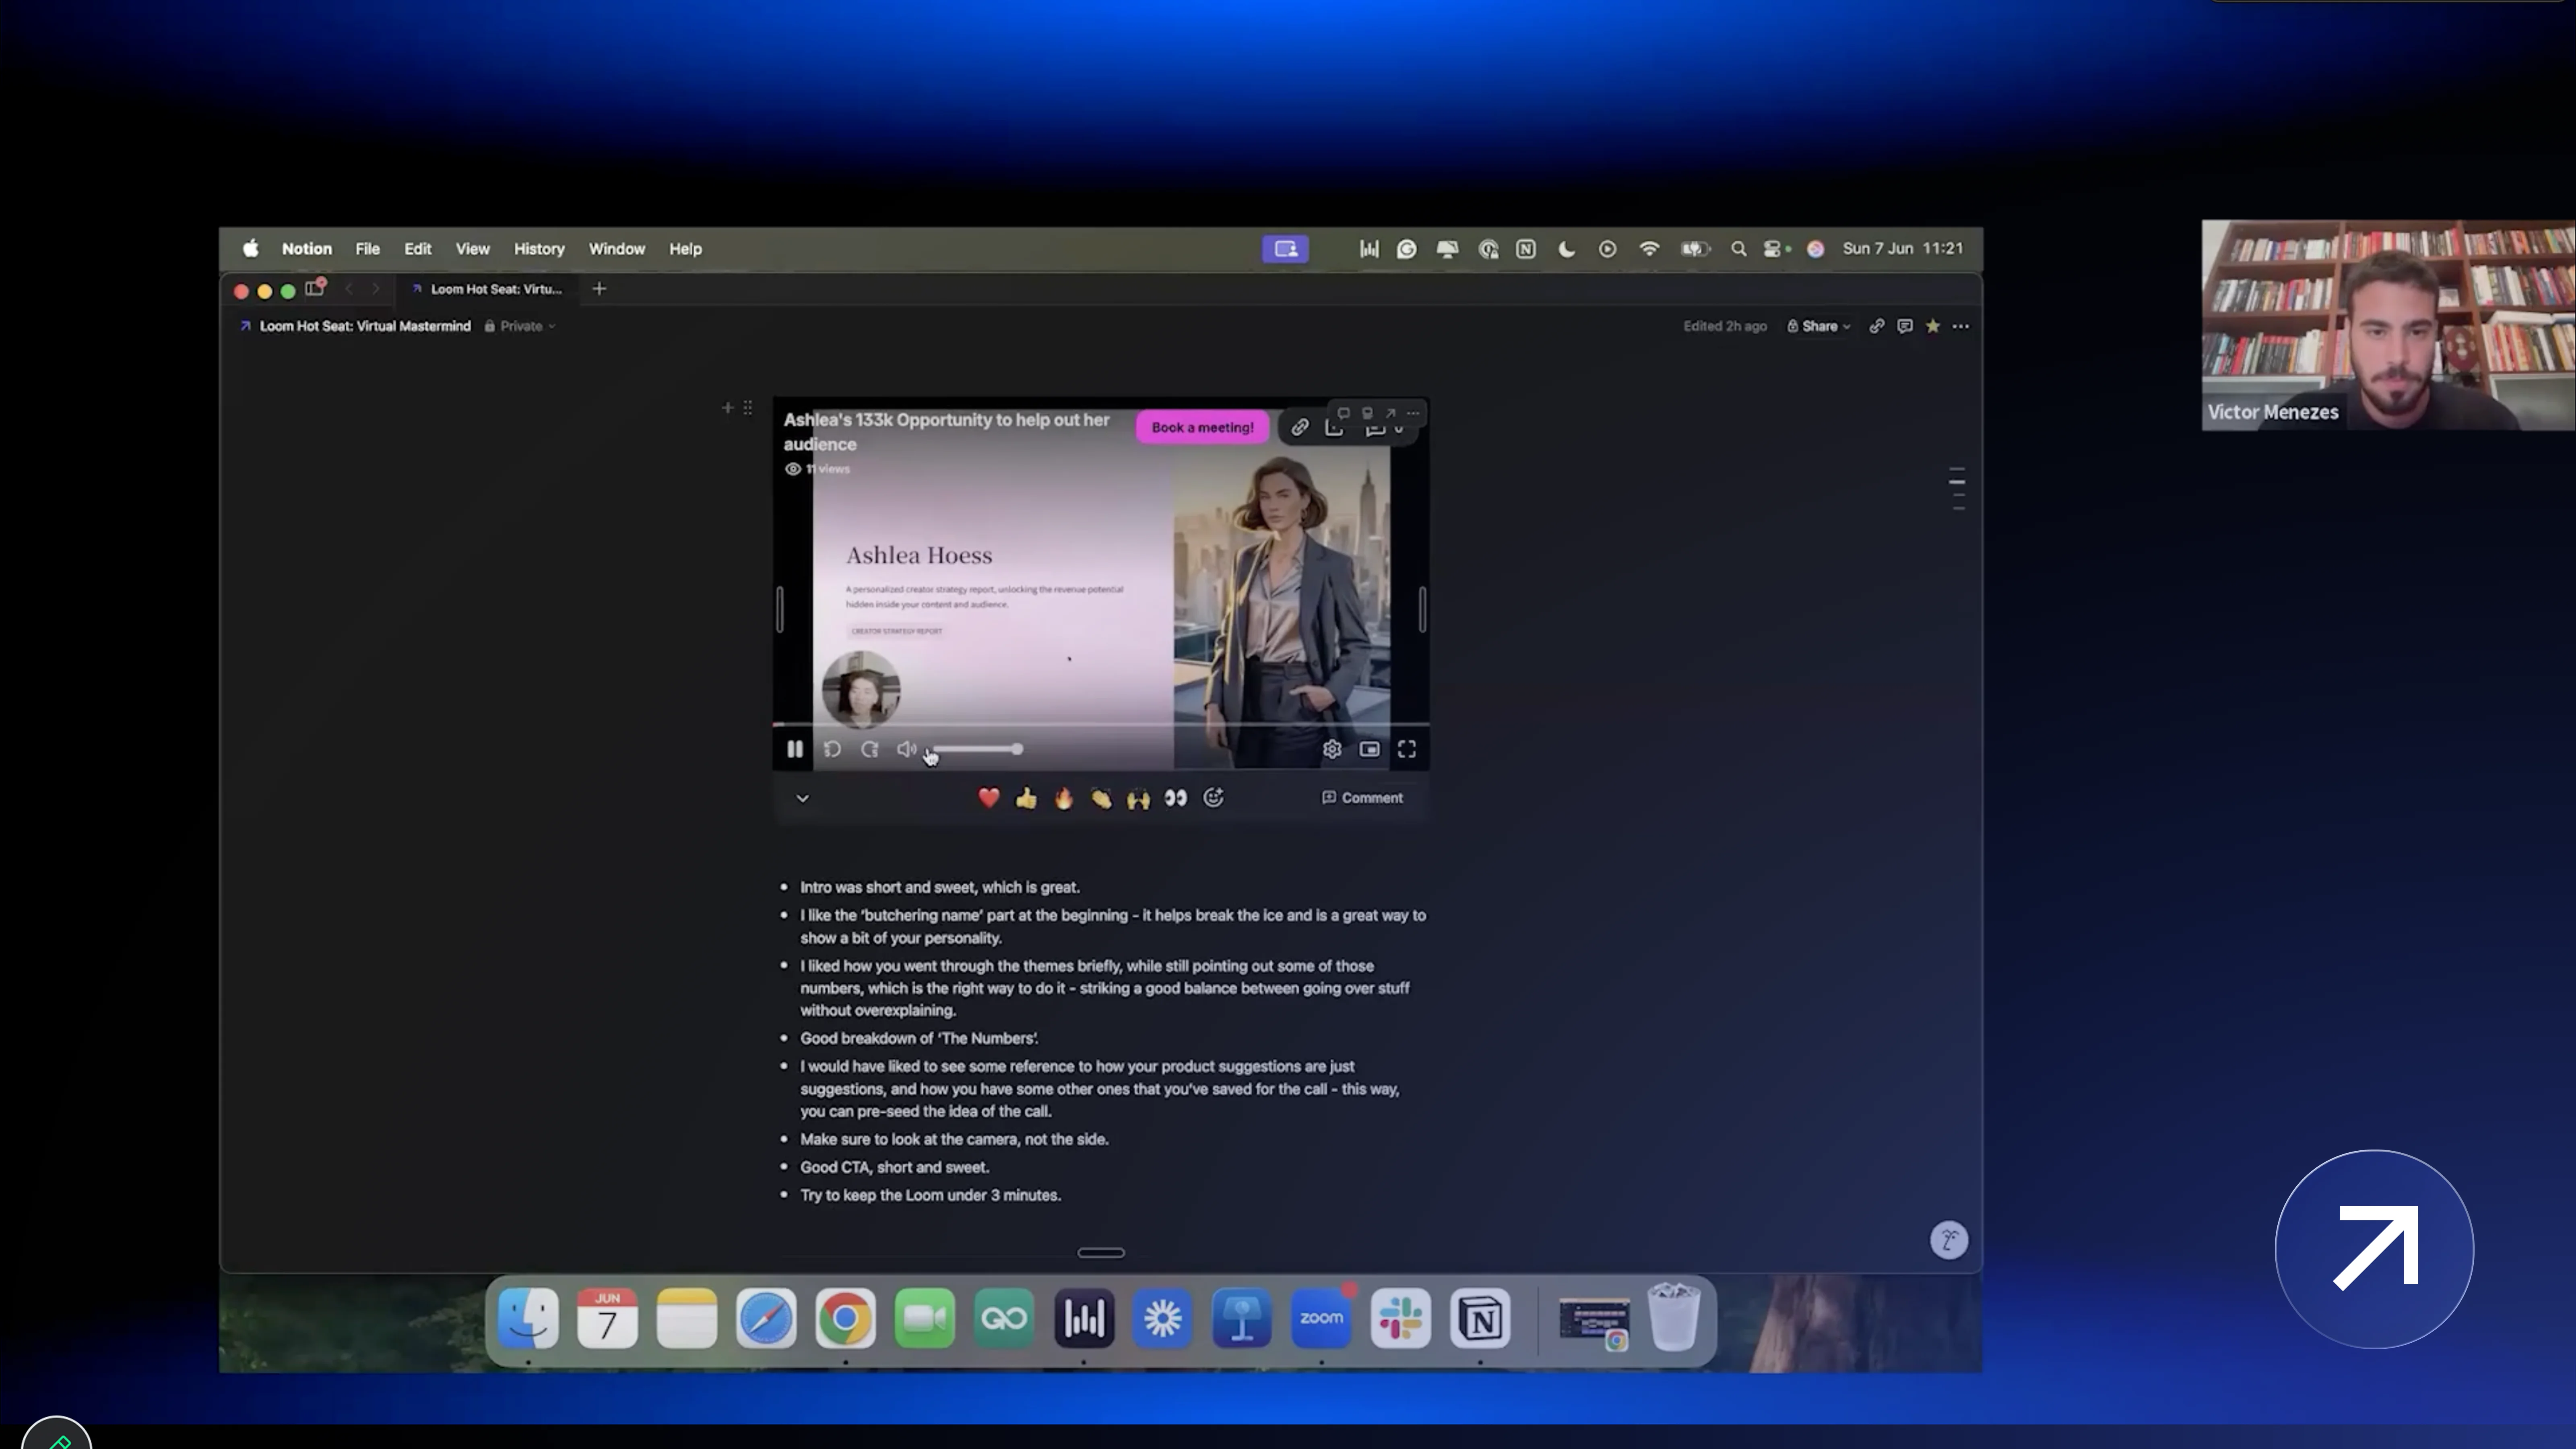Mute the Loom video volume
The height and width of the screenshot is (1449, 2576).
pyautogui.click(x=906, y=749)
